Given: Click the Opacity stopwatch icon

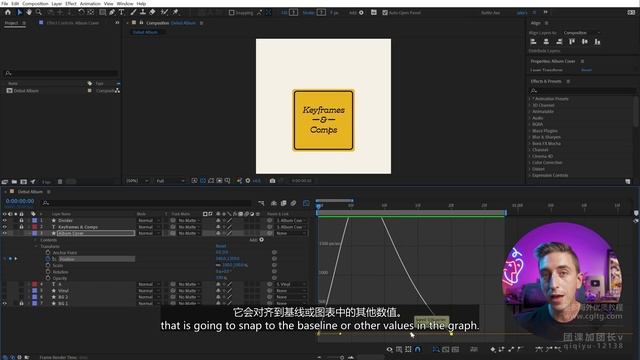Looking at the screenshot, I should pyautogui.click(x=48, y=278).
